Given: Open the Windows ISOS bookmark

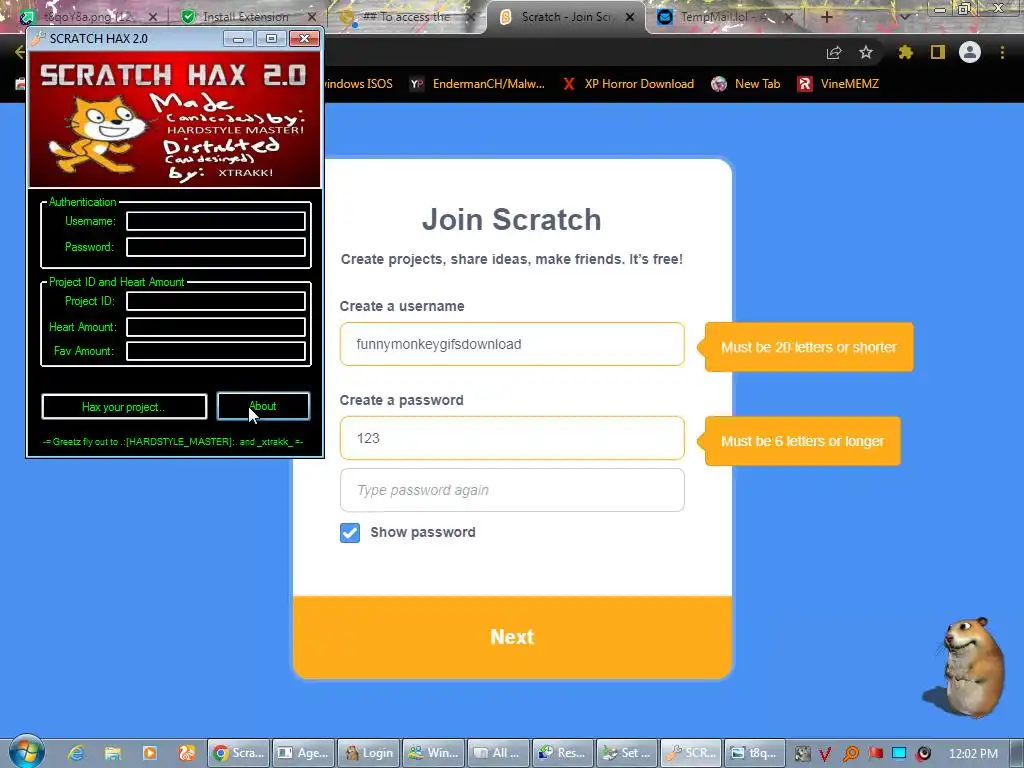Looking at the screenshot, I should click(x=358, y=84).
